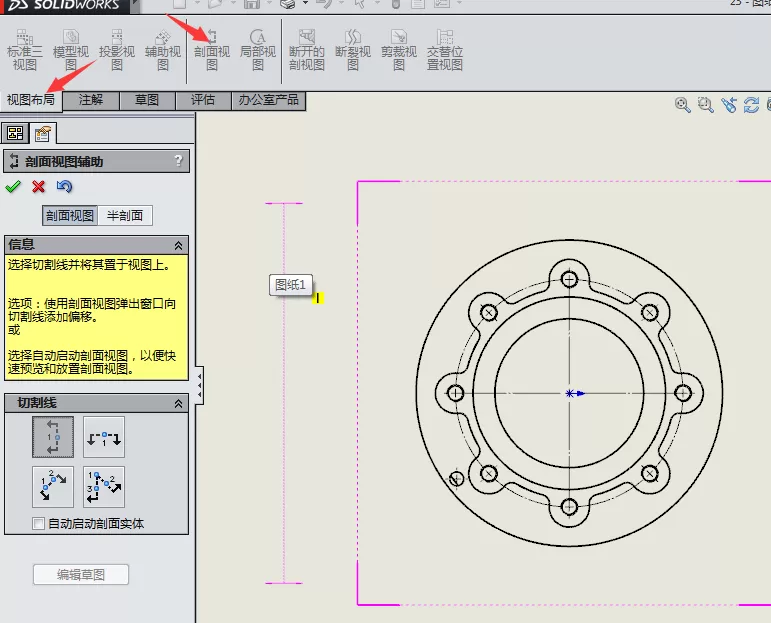Open the 视图布局 (View Layout) tab

click(31, 100)
